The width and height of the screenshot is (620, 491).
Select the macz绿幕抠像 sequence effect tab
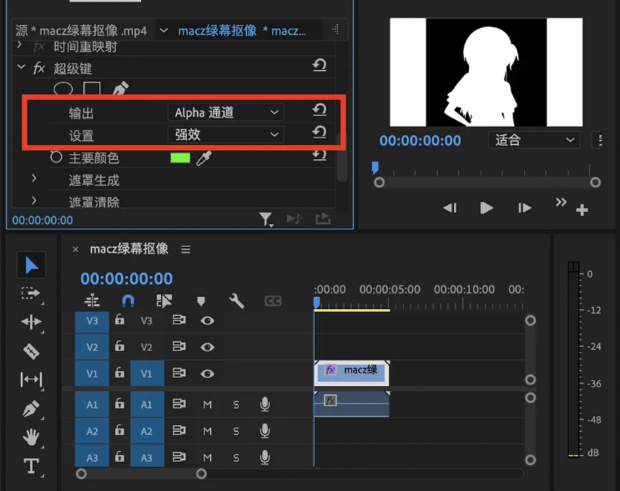click(242, 30)
